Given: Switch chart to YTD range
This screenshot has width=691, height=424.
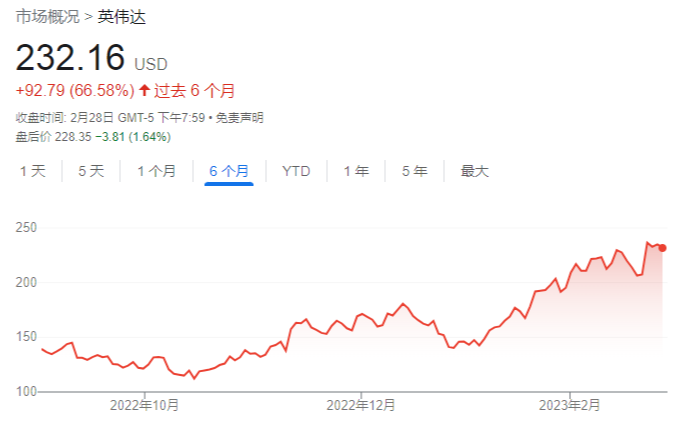Looking at the screenshot, I should [296, 171].
